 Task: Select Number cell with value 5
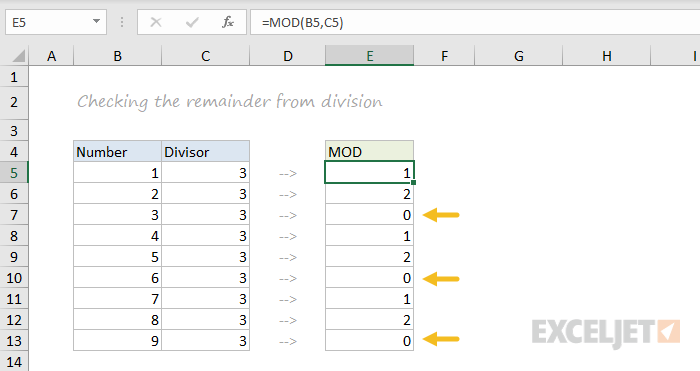pyautogui.click(x=117, y=257)
